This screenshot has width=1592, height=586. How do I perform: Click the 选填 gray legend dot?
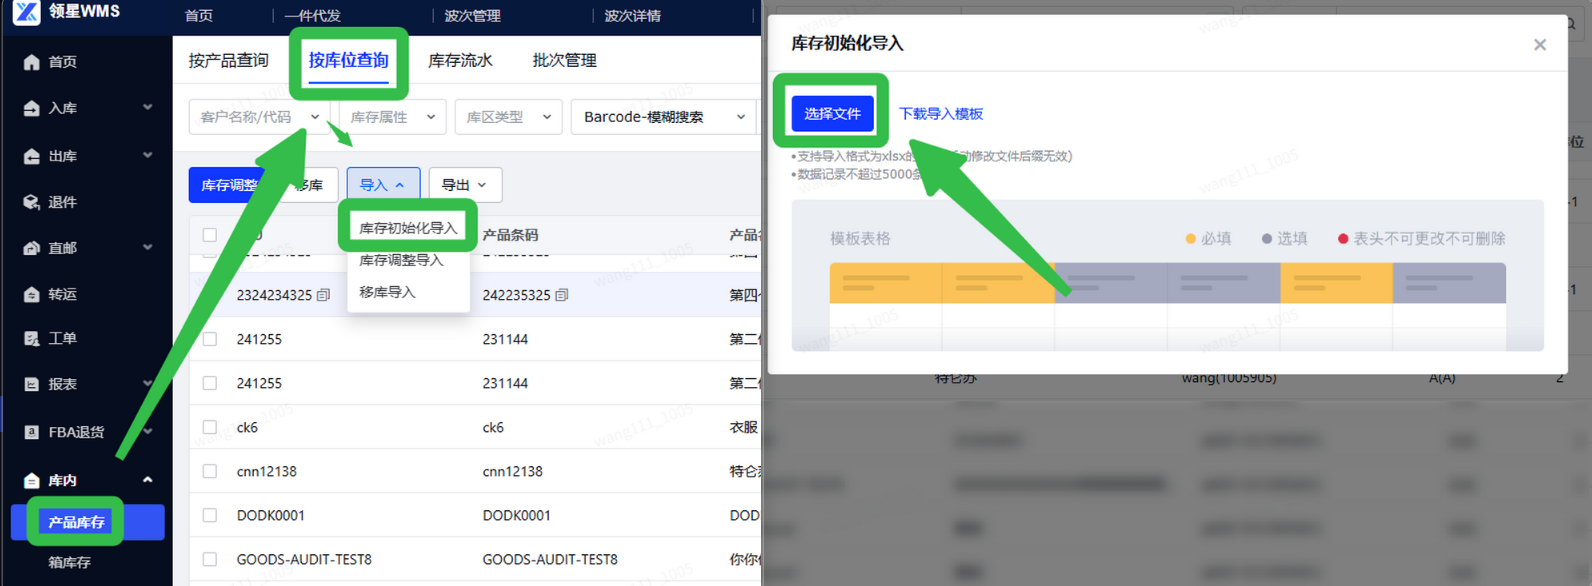click(1267, 239)
